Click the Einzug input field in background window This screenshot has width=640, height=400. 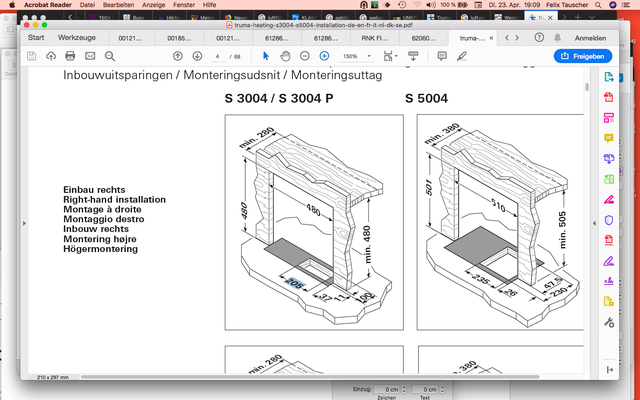point(387,389)
